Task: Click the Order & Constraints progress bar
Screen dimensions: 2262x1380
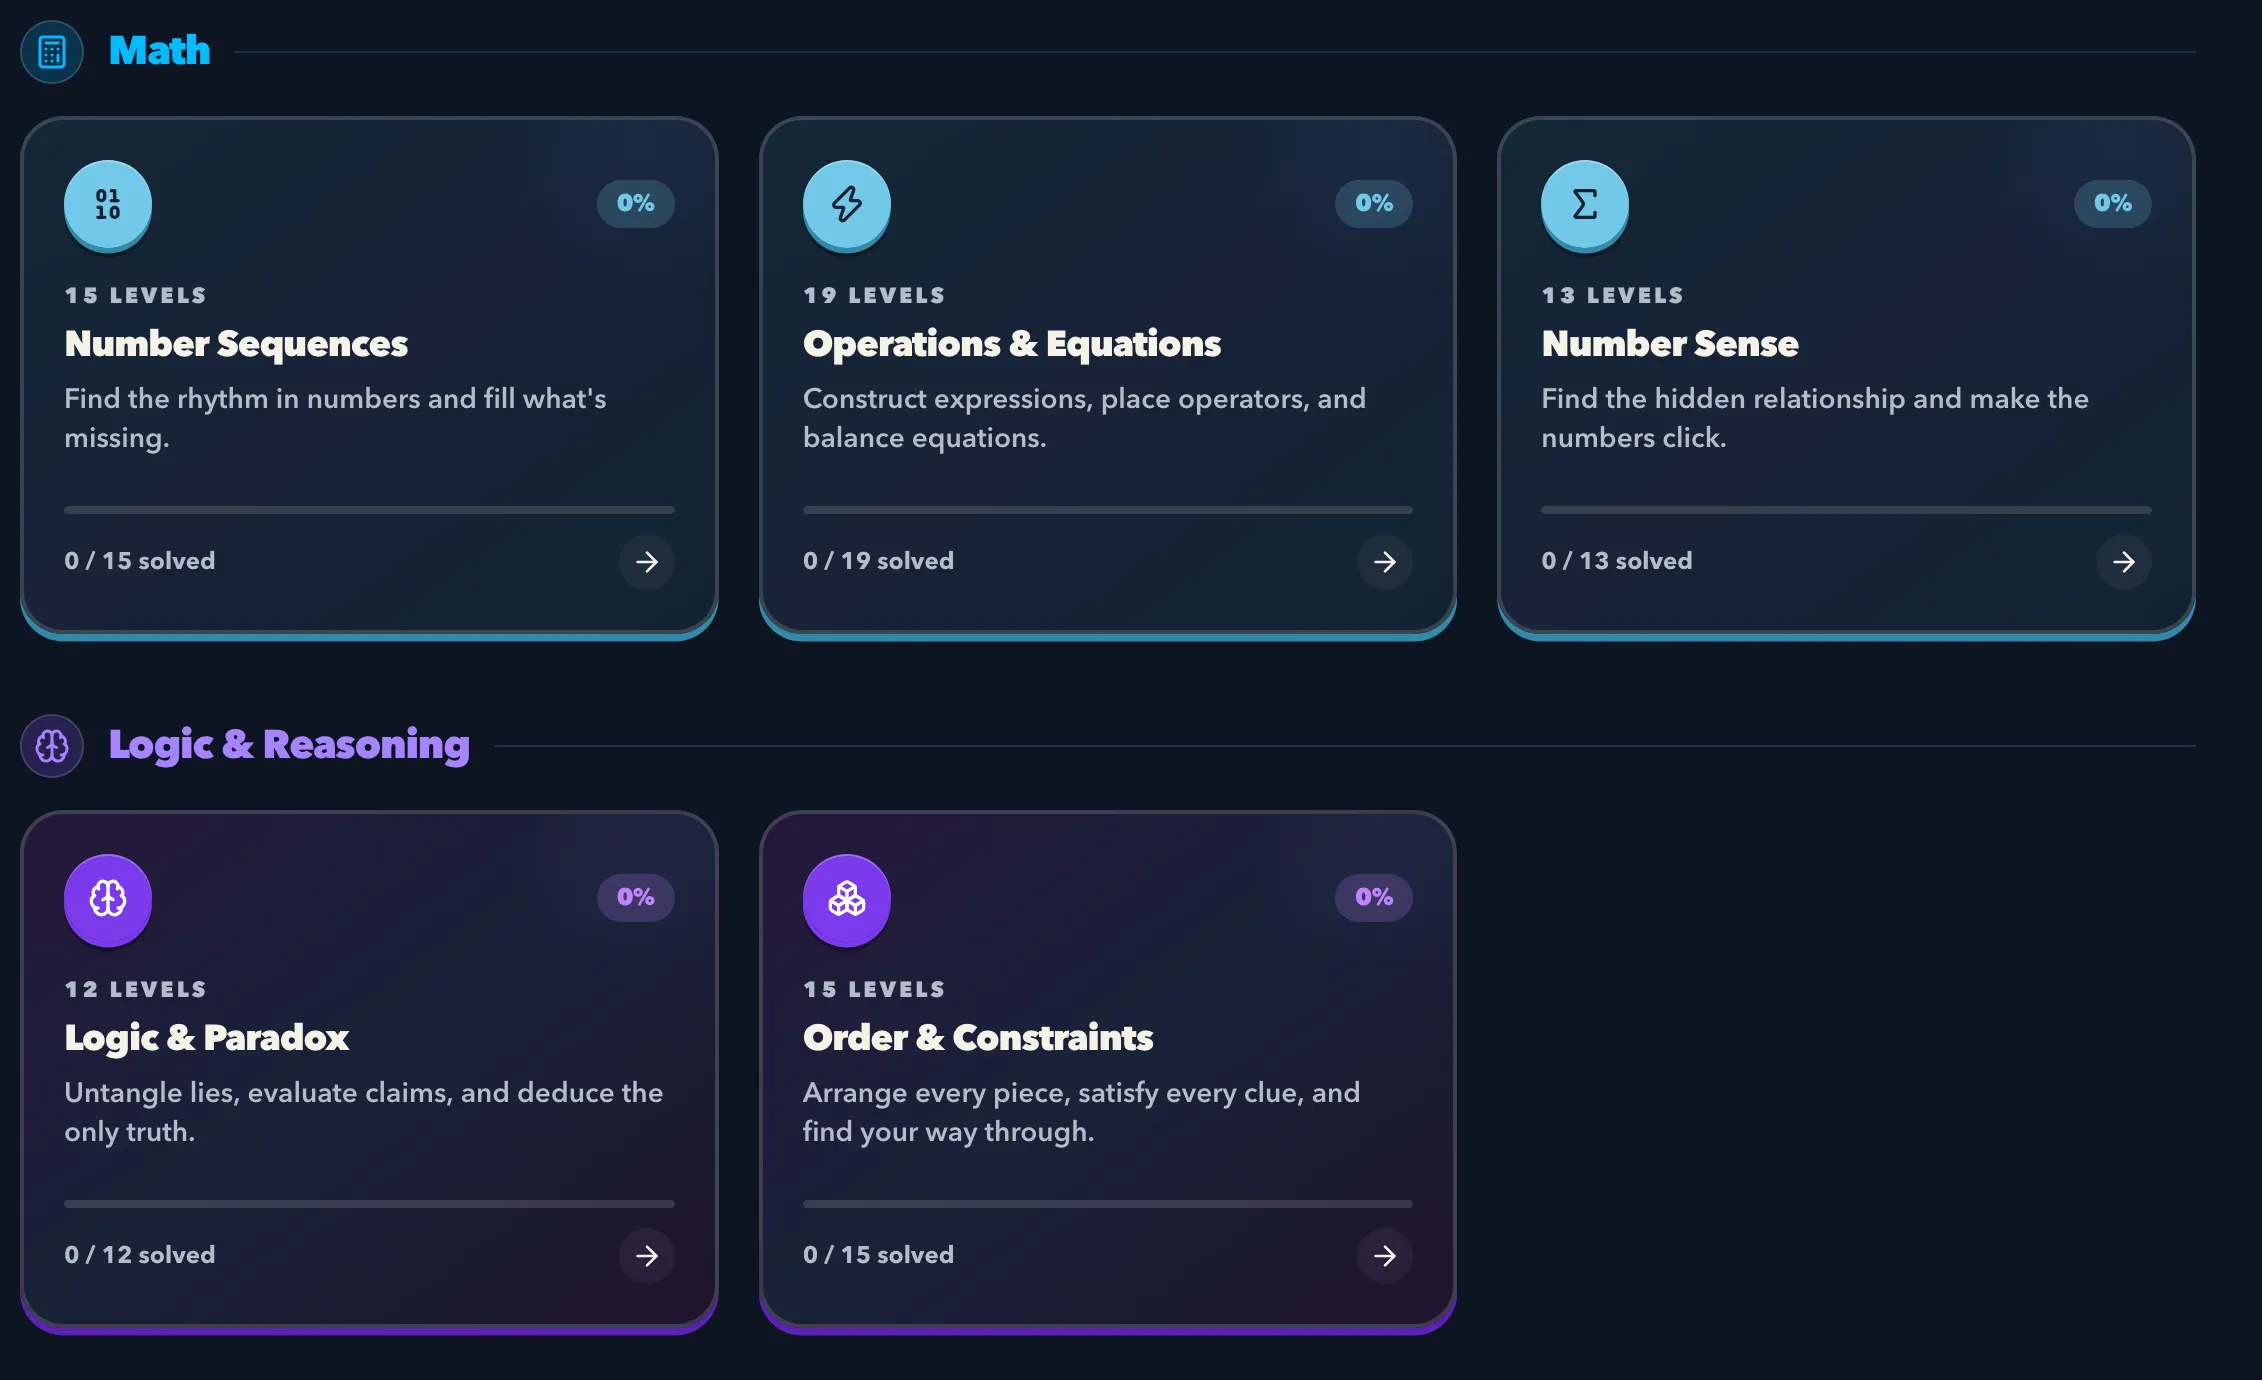Action: coord(1108,1204)
